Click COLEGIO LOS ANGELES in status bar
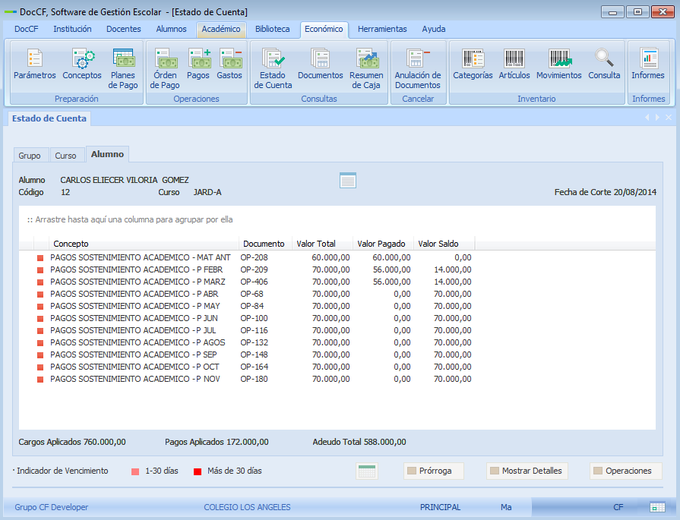680x520 pixels. [x=247, y=507]
